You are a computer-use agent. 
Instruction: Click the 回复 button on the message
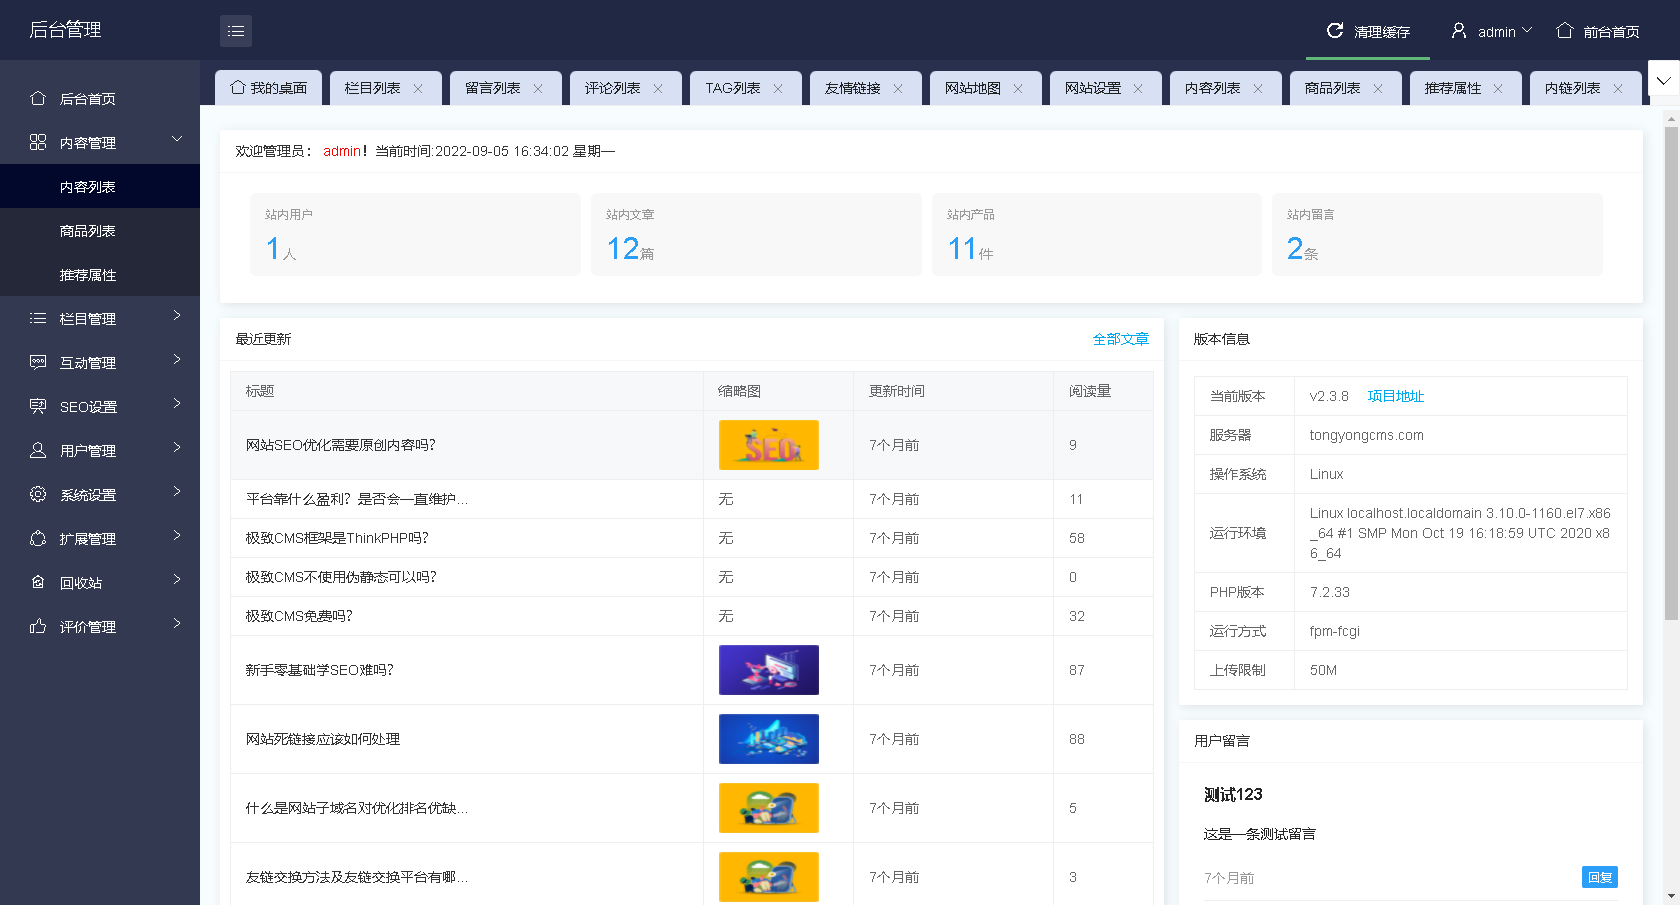(1600, 877)
